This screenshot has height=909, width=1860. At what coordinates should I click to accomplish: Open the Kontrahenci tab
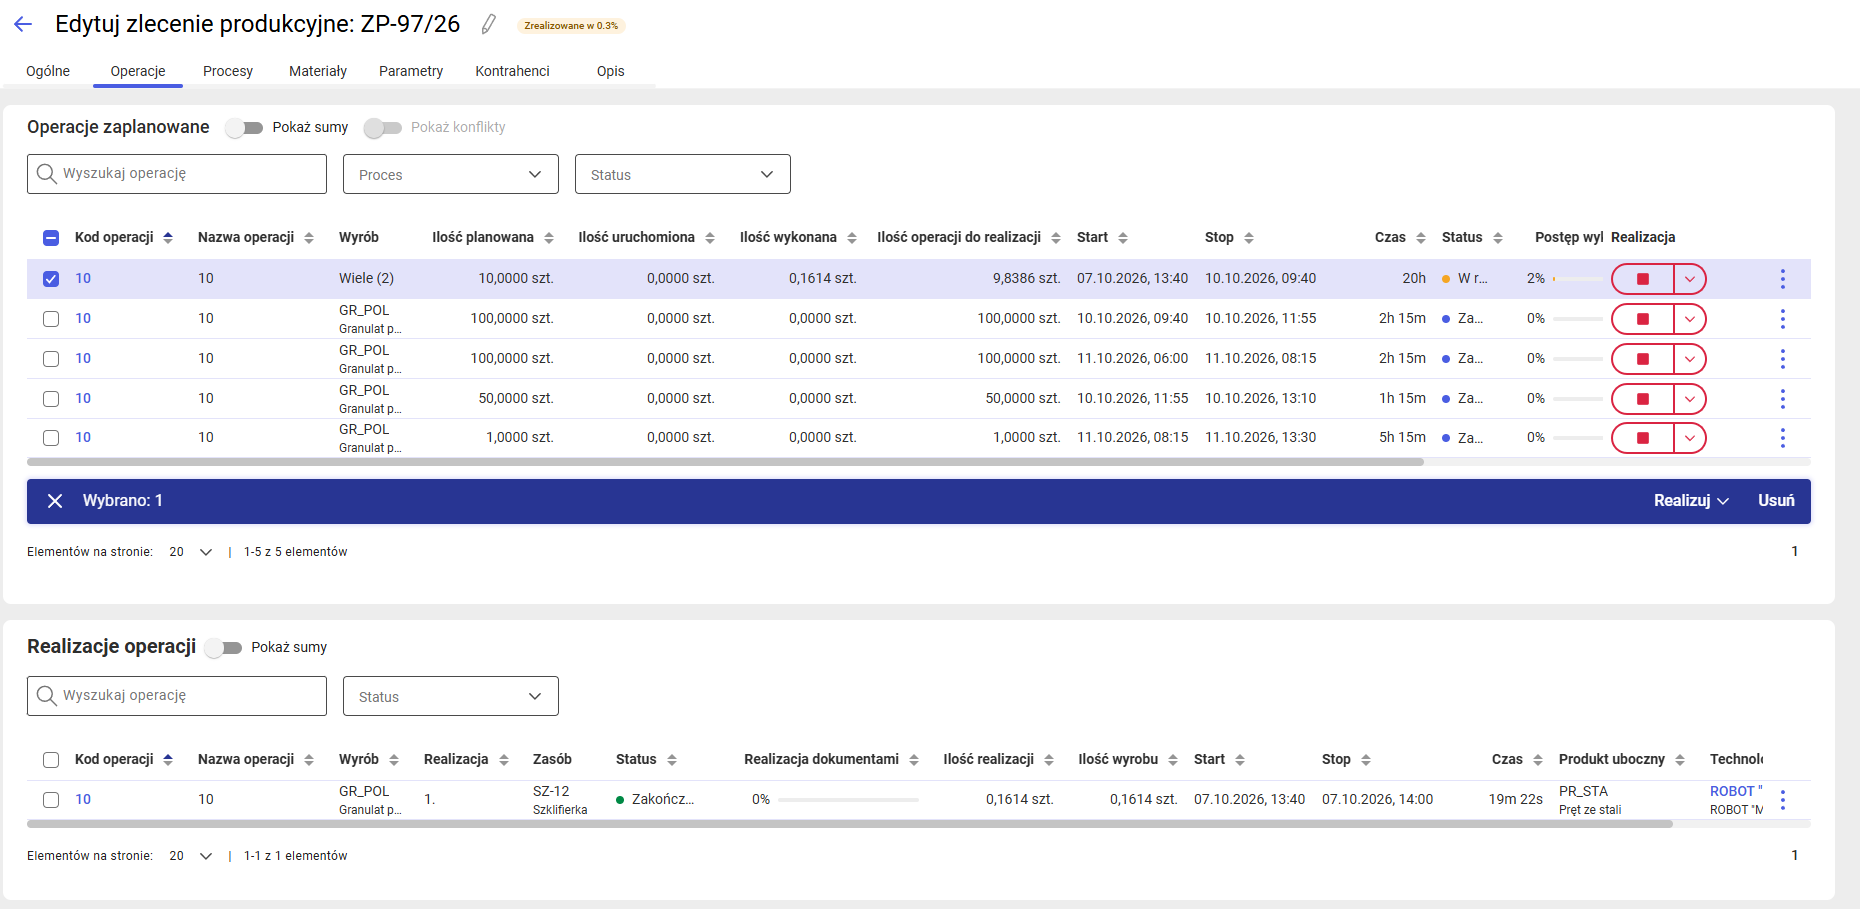click(x=512, y=71)
